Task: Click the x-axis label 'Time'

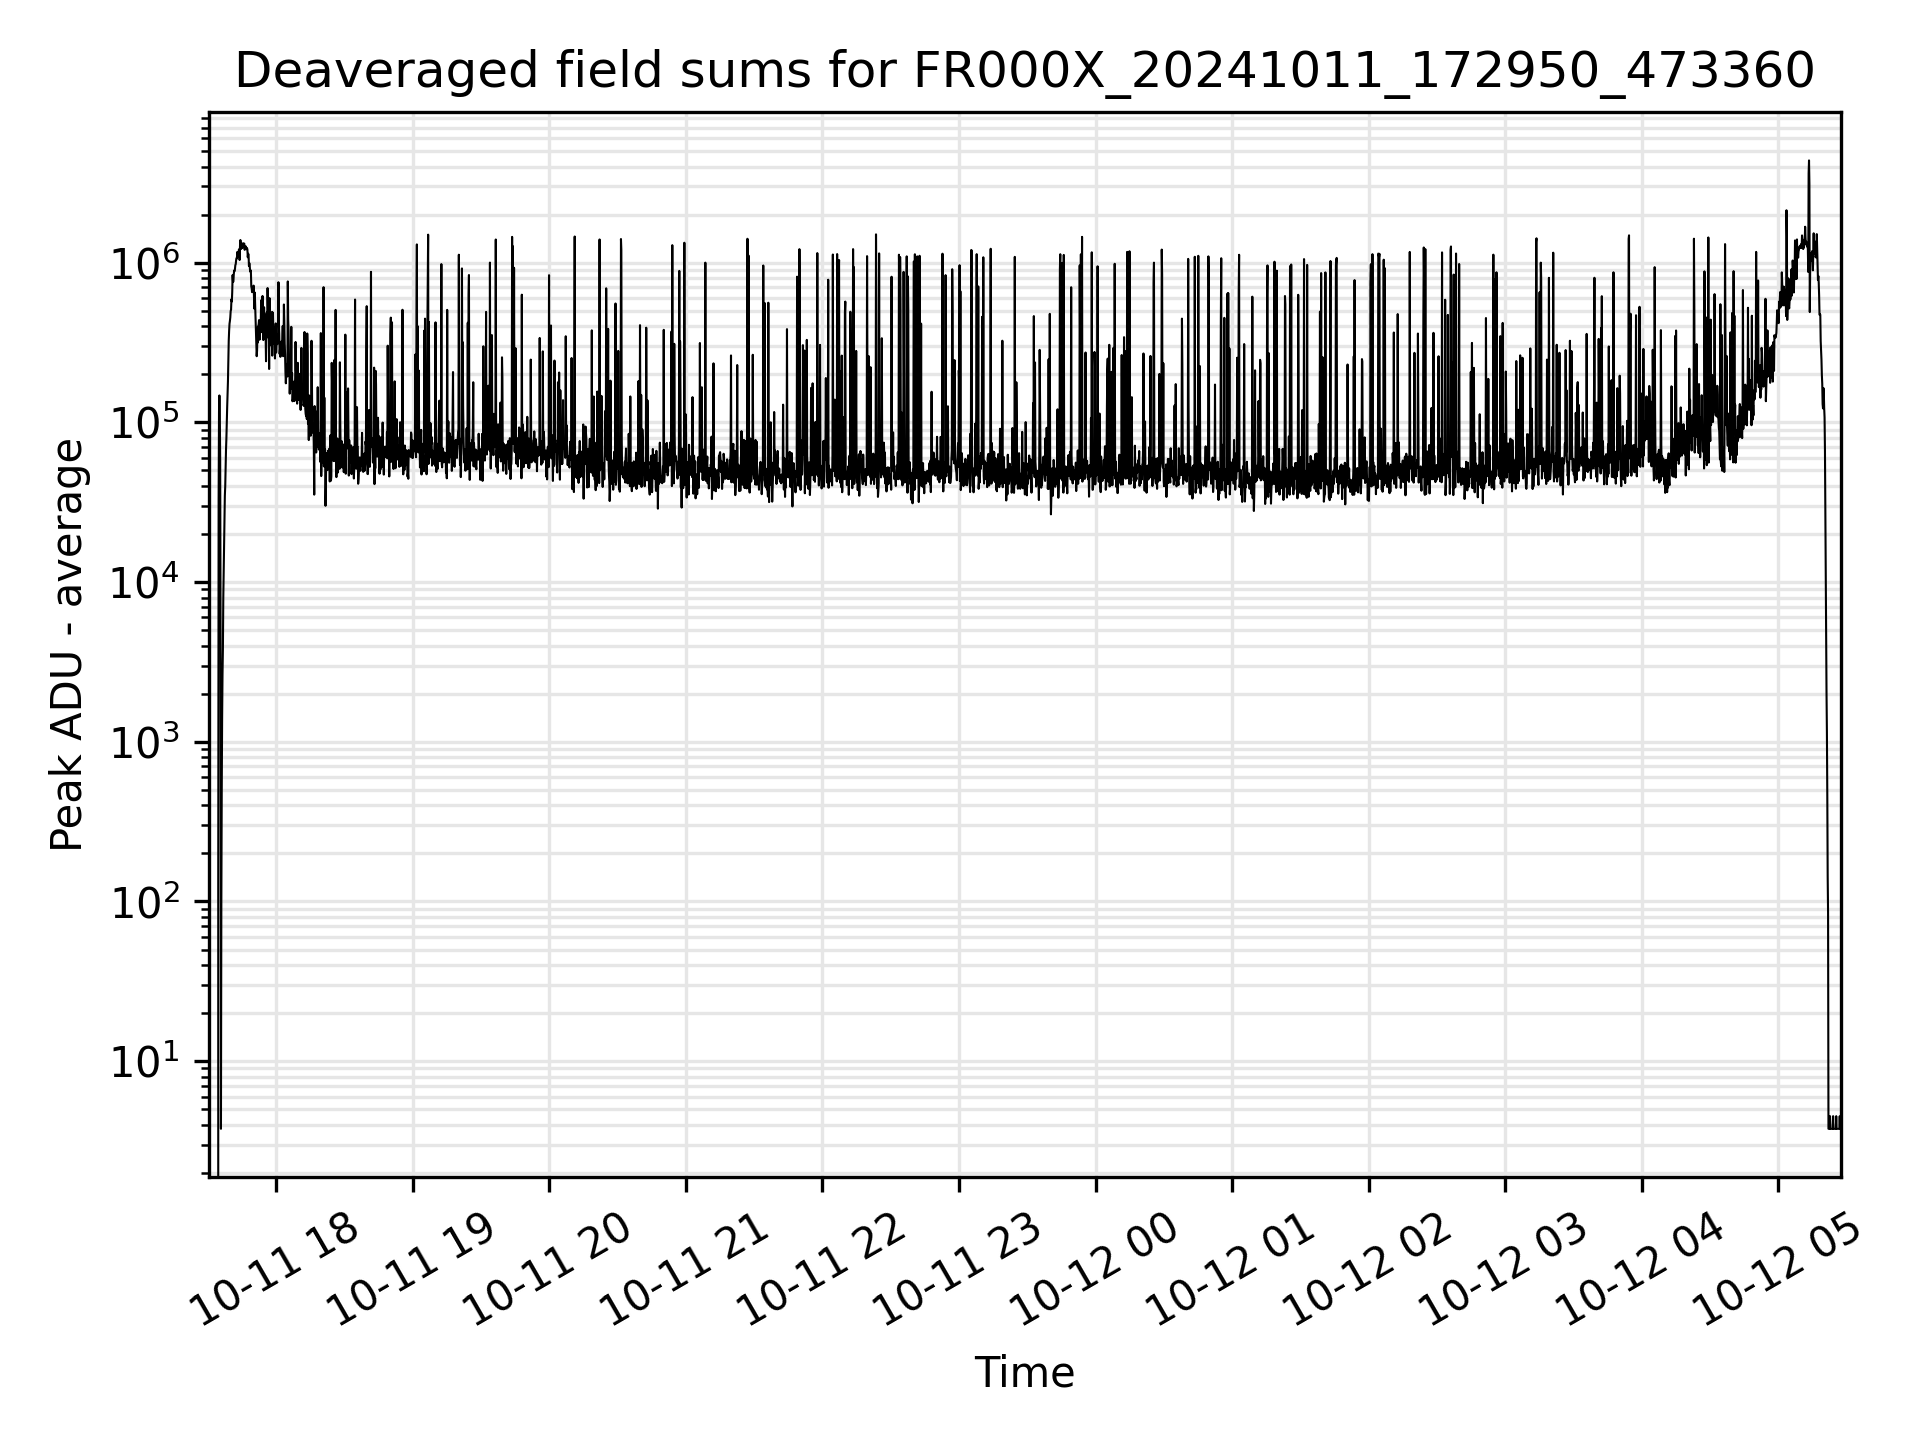Action: tap(1024, 1373)
